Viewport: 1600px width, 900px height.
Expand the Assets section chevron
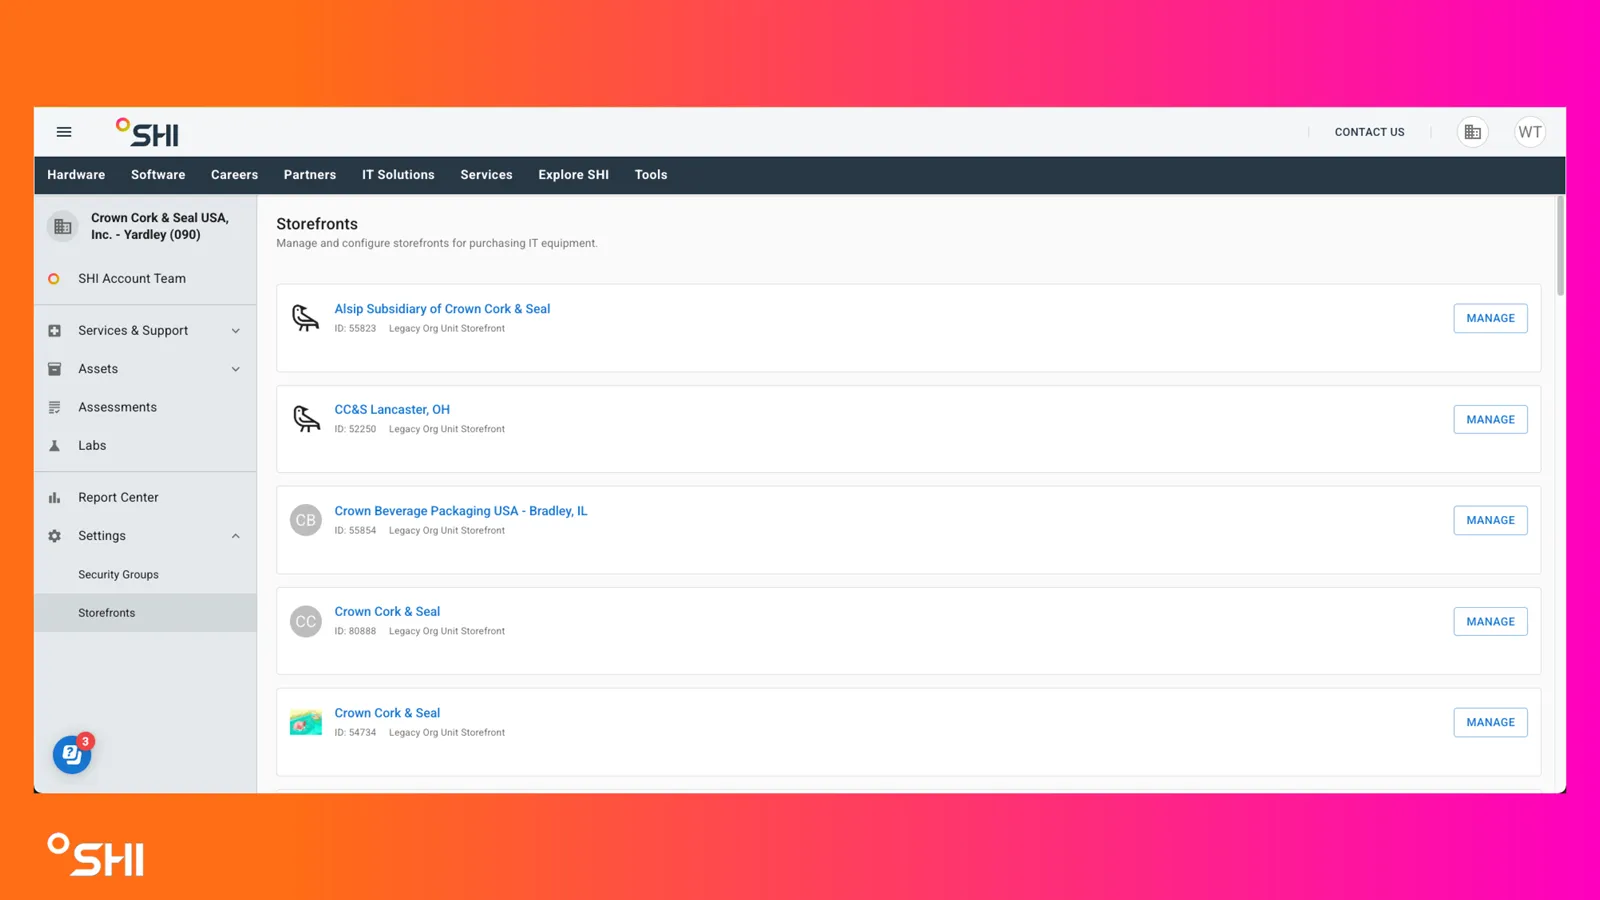point(236,369)
